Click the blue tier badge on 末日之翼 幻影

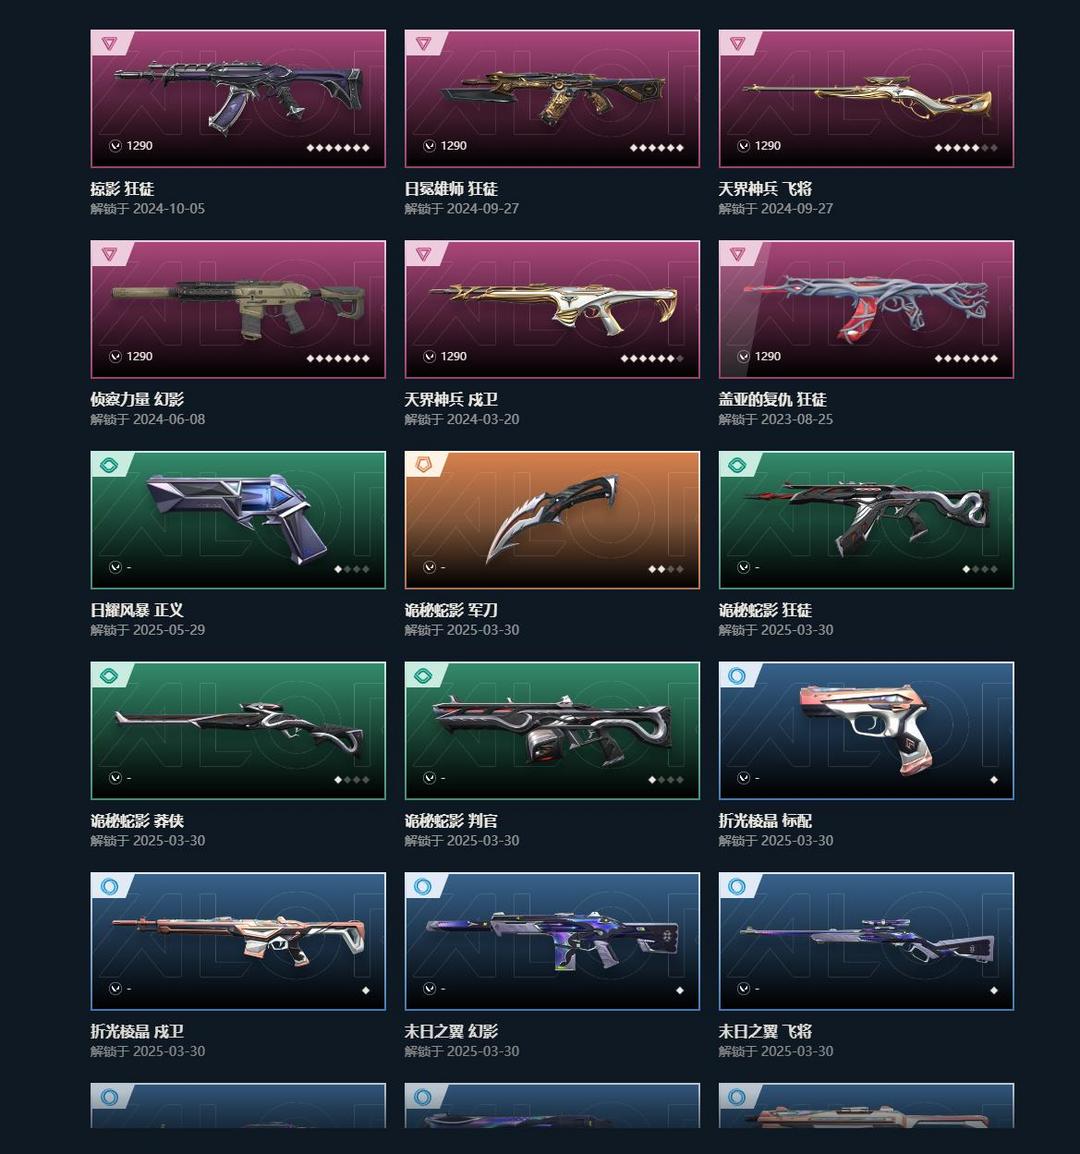tap(423, 887)
